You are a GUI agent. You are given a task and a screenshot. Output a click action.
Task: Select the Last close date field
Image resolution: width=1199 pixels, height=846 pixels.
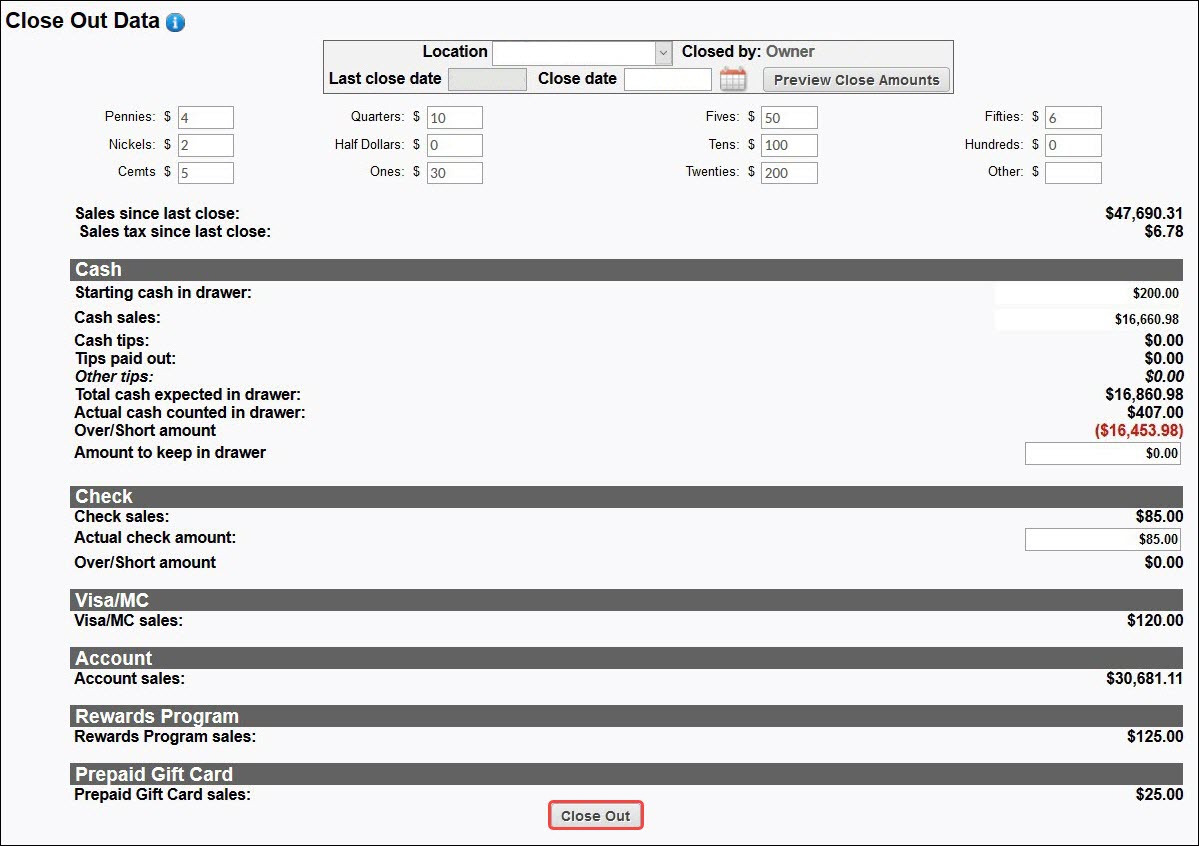[487, 80]
